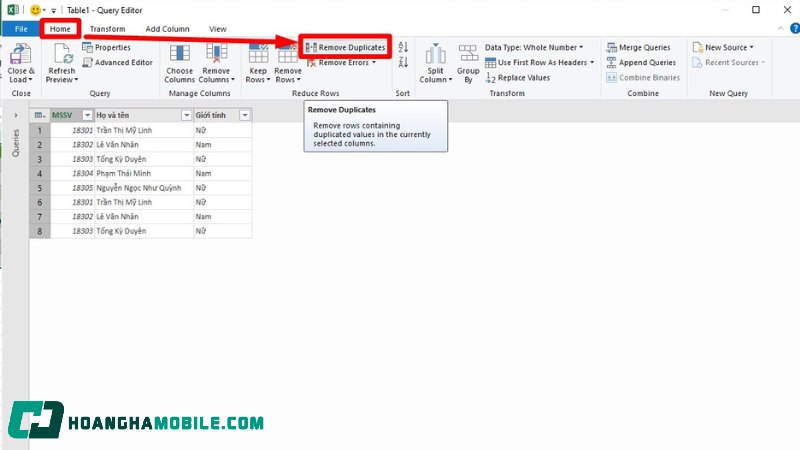Open the quick access toolbar dropdown
Screen dimensions: 800x450
54,10
